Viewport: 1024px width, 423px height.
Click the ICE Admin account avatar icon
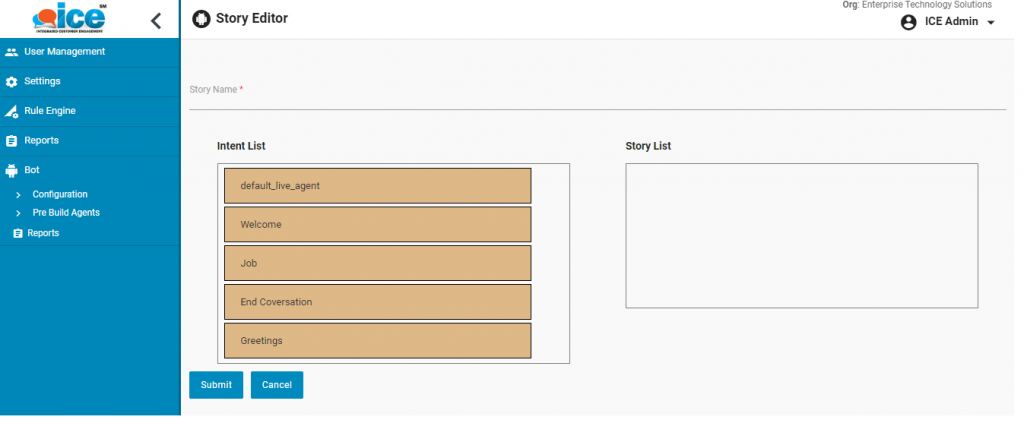(x=908, y=22)
